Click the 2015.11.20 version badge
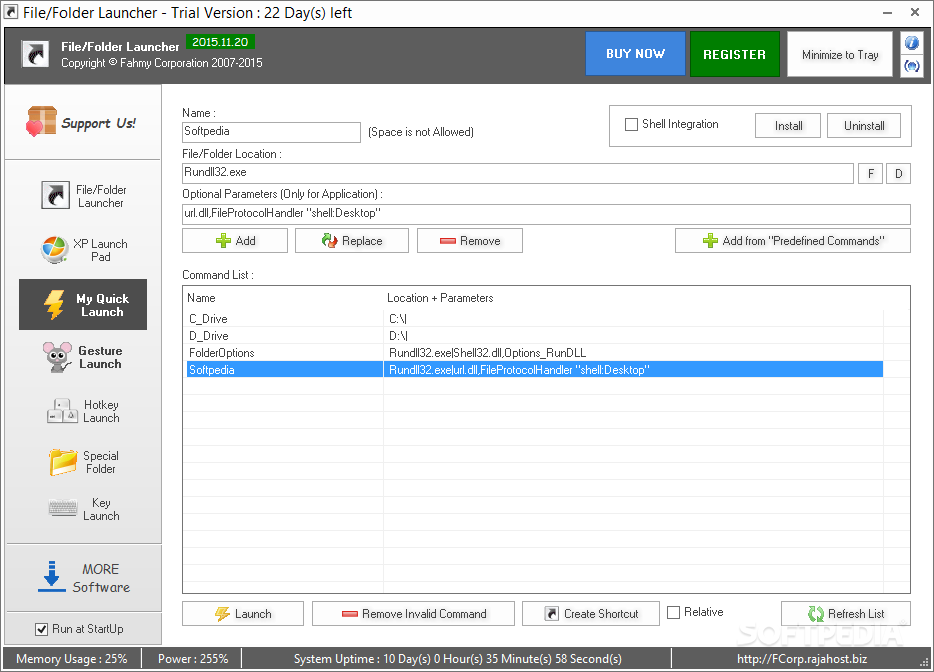 tap(220, 42)
